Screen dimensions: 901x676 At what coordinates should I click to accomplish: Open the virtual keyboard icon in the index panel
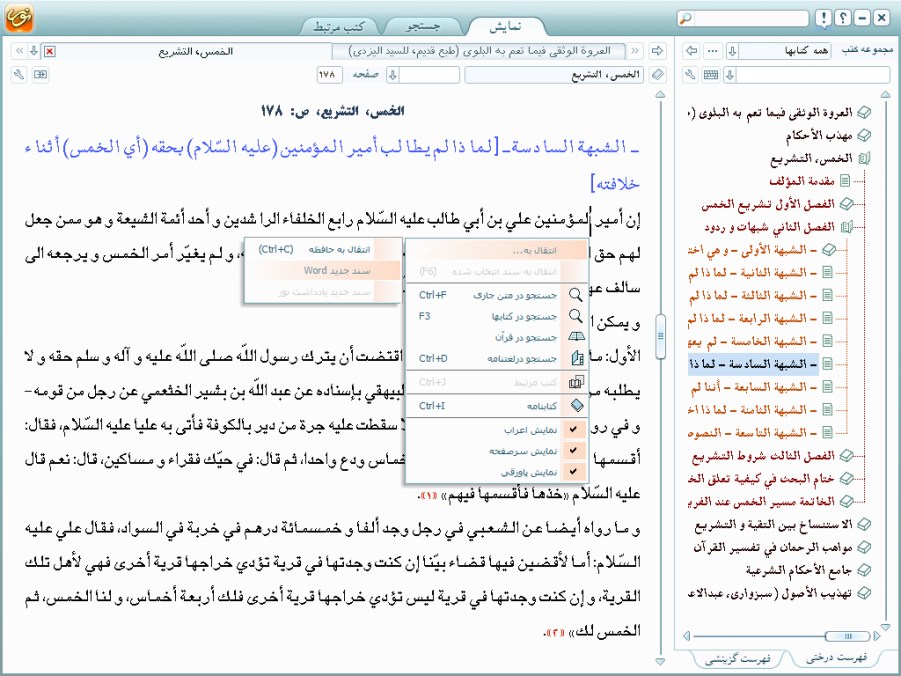(711, 75)
